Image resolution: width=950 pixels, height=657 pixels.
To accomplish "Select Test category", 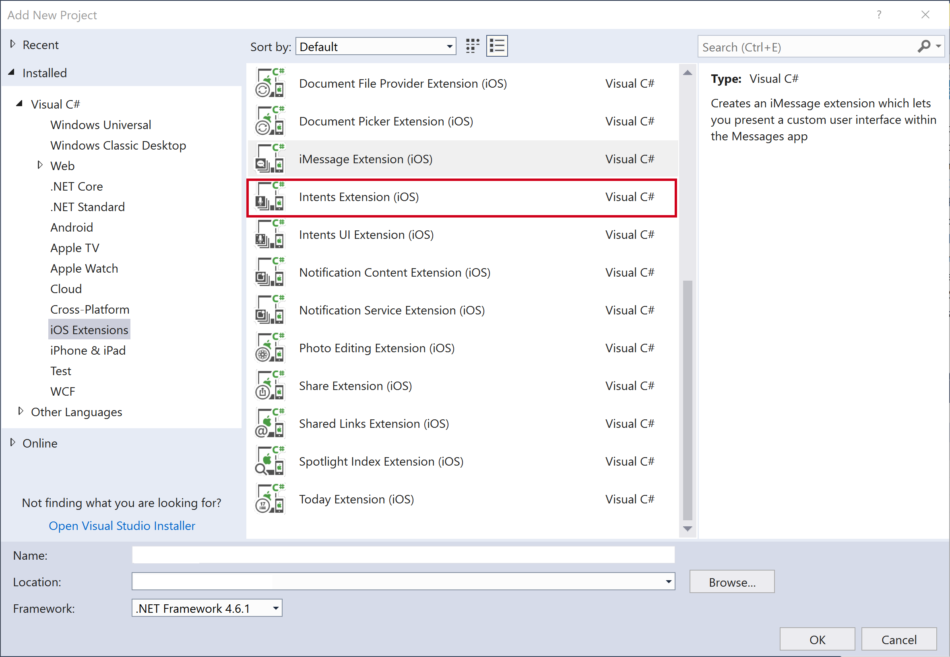I will coord(61,371).
